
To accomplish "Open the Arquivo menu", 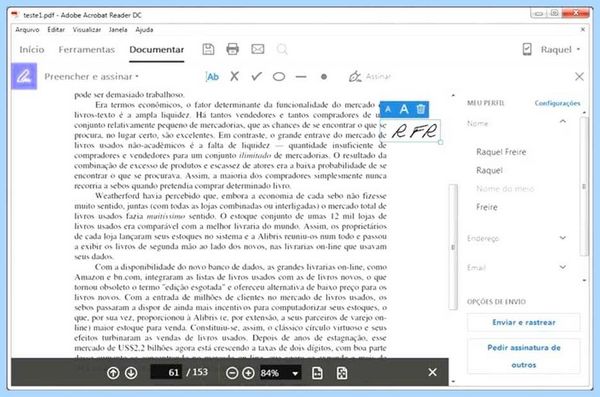I will point(27,29).
